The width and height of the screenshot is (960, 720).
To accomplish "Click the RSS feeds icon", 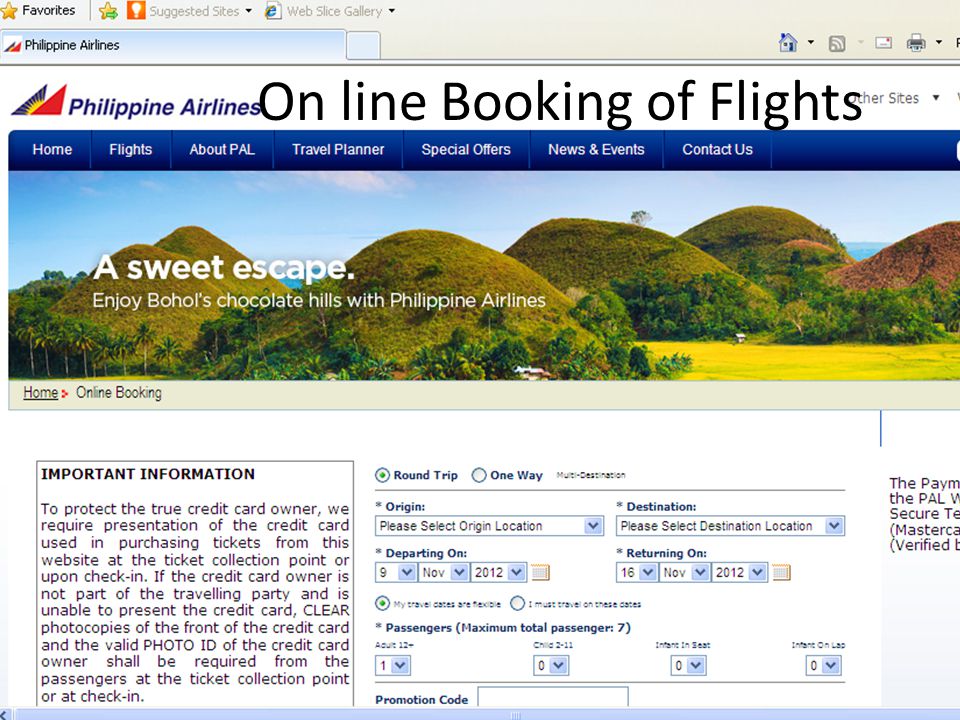I will tap(837, 43).
